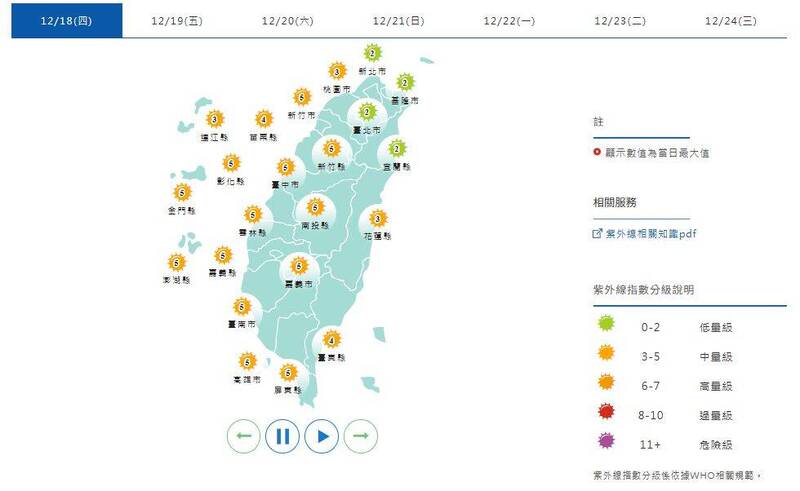Click the 南投縣 UV sun icon
This screenshot has height=491, width=800.
click(x=316, y=208)
